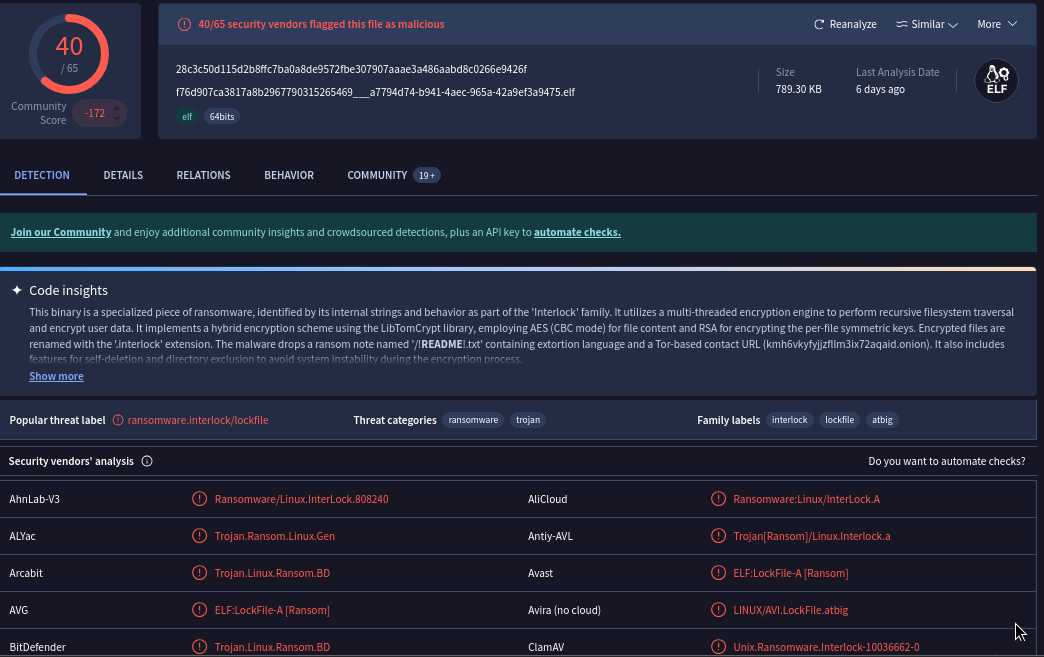
Task: Click the 19+ community count badge
Action: (427, 175)
